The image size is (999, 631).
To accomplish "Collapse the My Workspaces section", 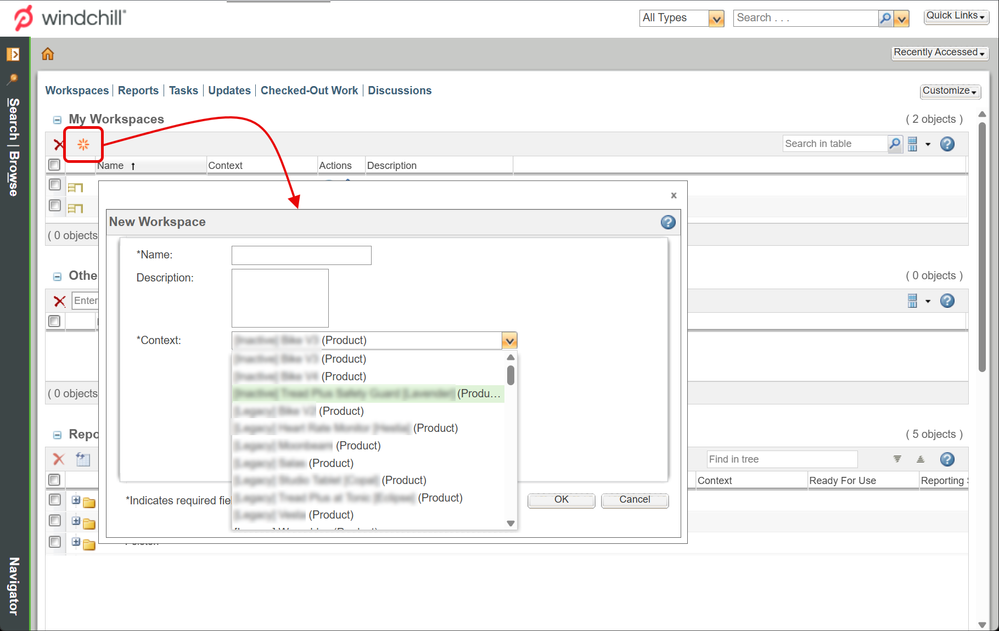I will [57, 120].
